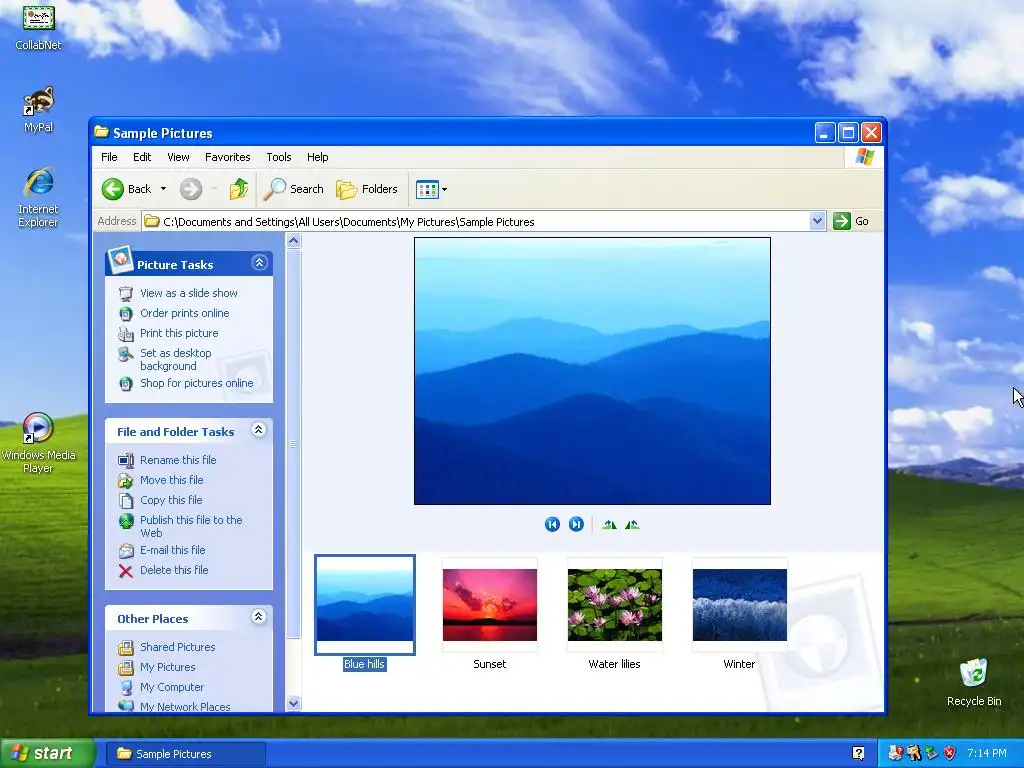This screenshot has height=768, width=1024.
Task: Click the help question mark tray icon
Action: click(x=858, y=754)
